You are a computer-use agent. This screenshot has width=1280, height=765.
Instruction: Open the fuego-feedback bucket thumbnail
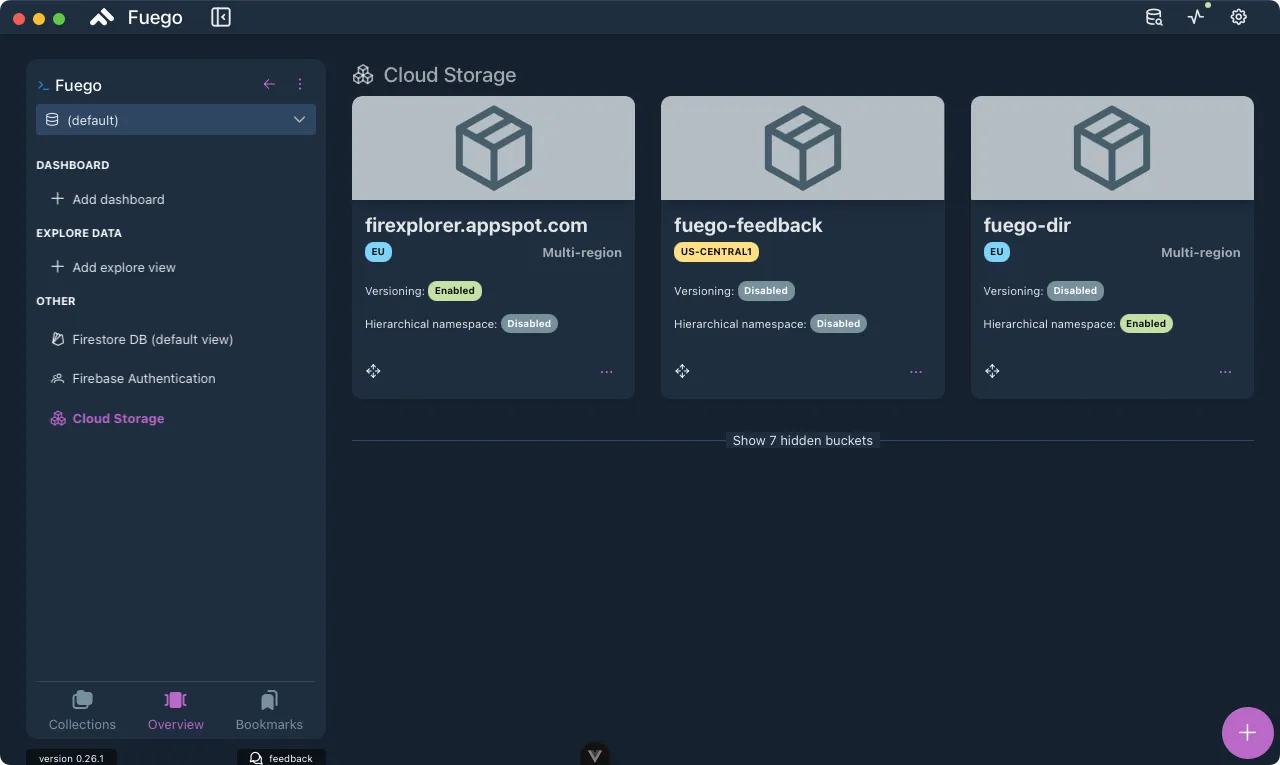coord(802,148)
